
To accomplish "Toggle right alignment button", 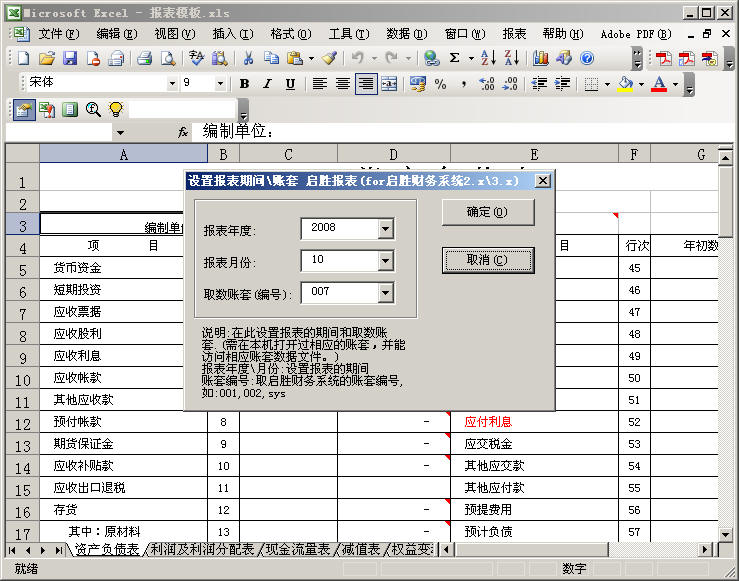I will 366,84.
